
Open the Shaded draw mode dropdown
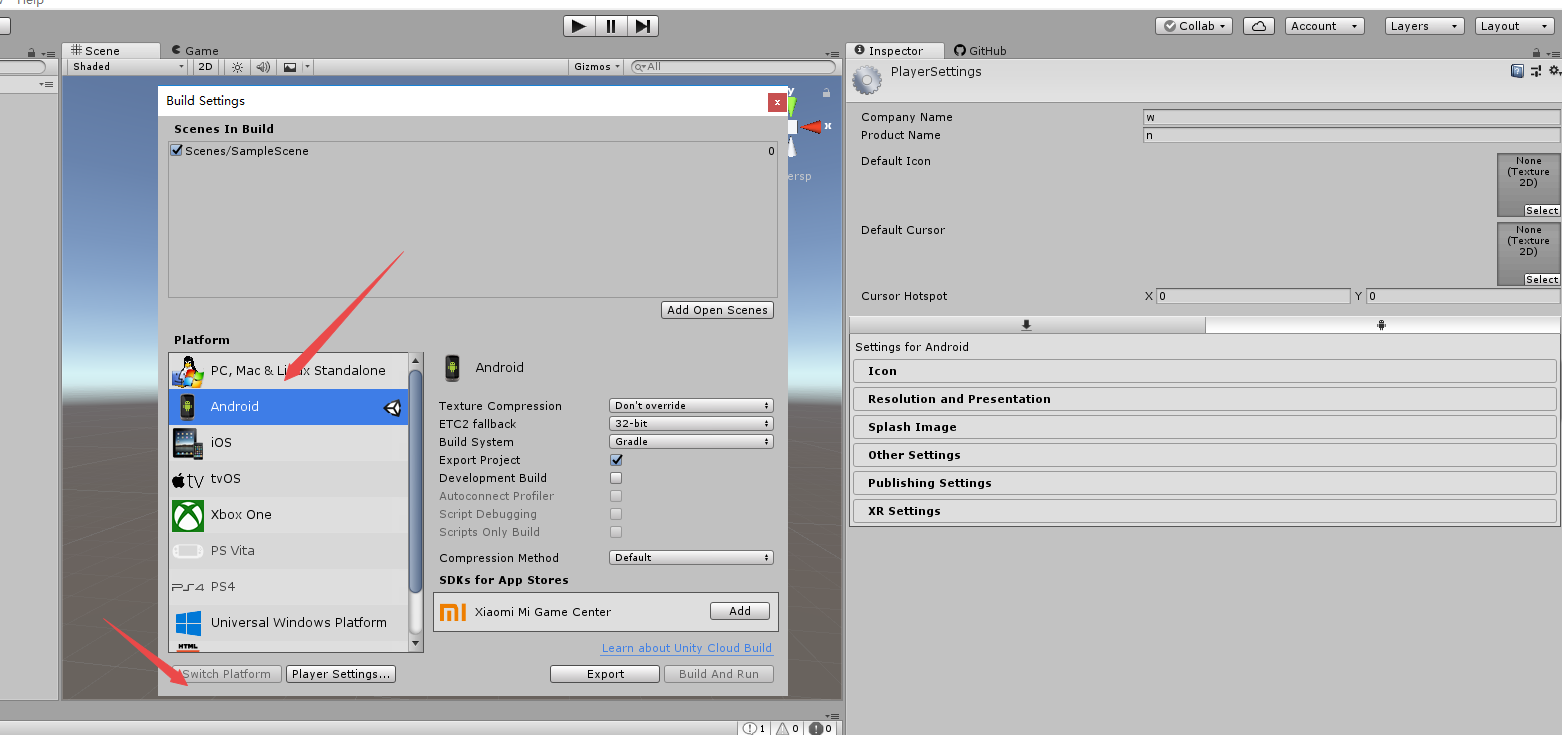[127, 67]
